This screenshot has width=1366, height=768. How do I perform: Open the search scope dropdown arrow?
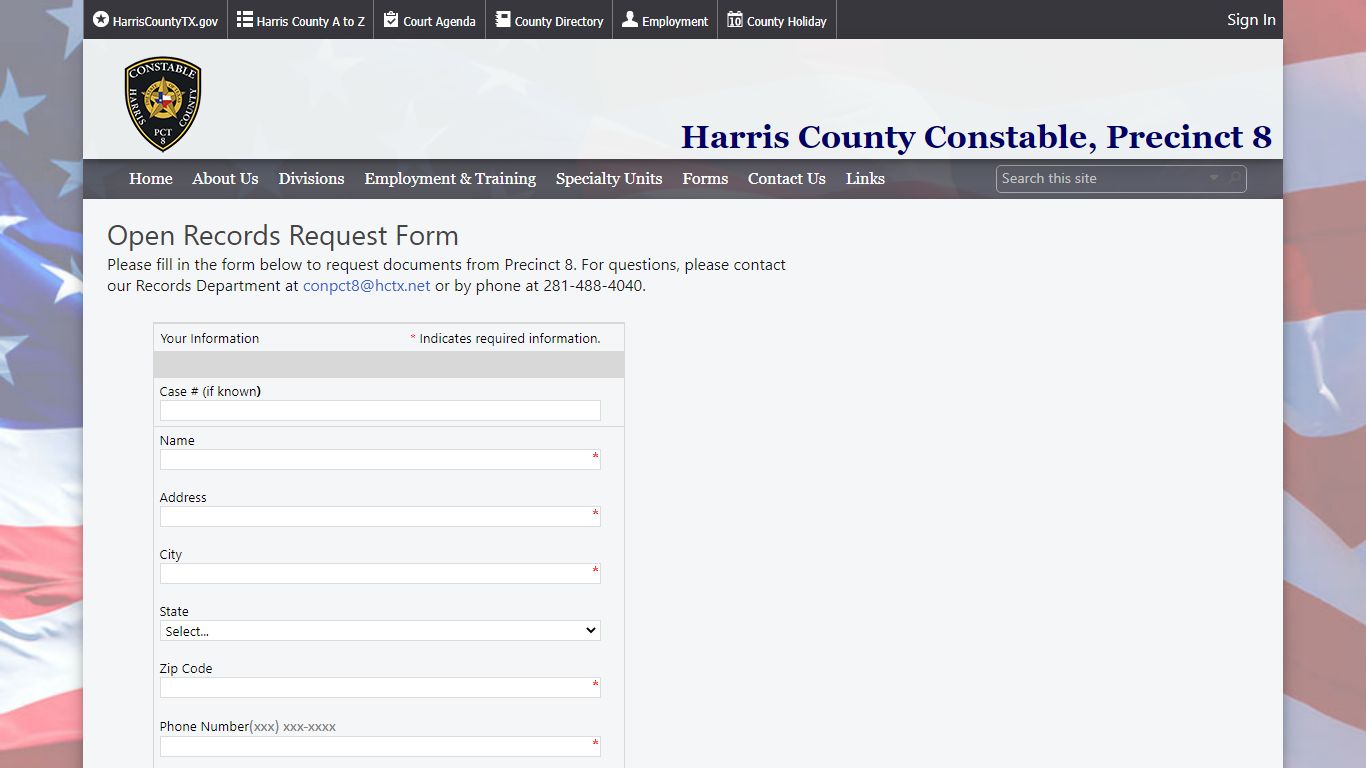[x=1214, y=178]
